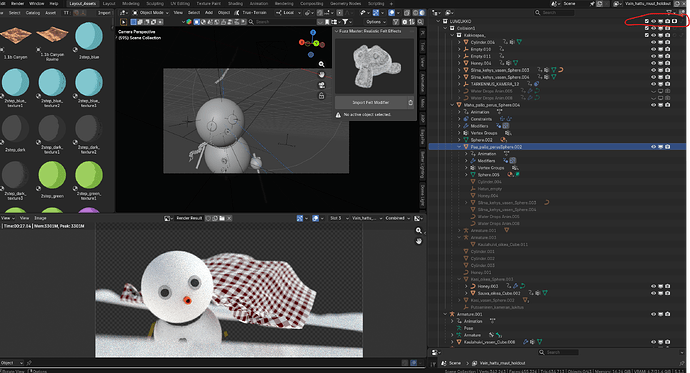Viewport: 690px width, 373px height.
Task: Click the True-Terrain button in viewport header
Action: (x=254, y=13)
